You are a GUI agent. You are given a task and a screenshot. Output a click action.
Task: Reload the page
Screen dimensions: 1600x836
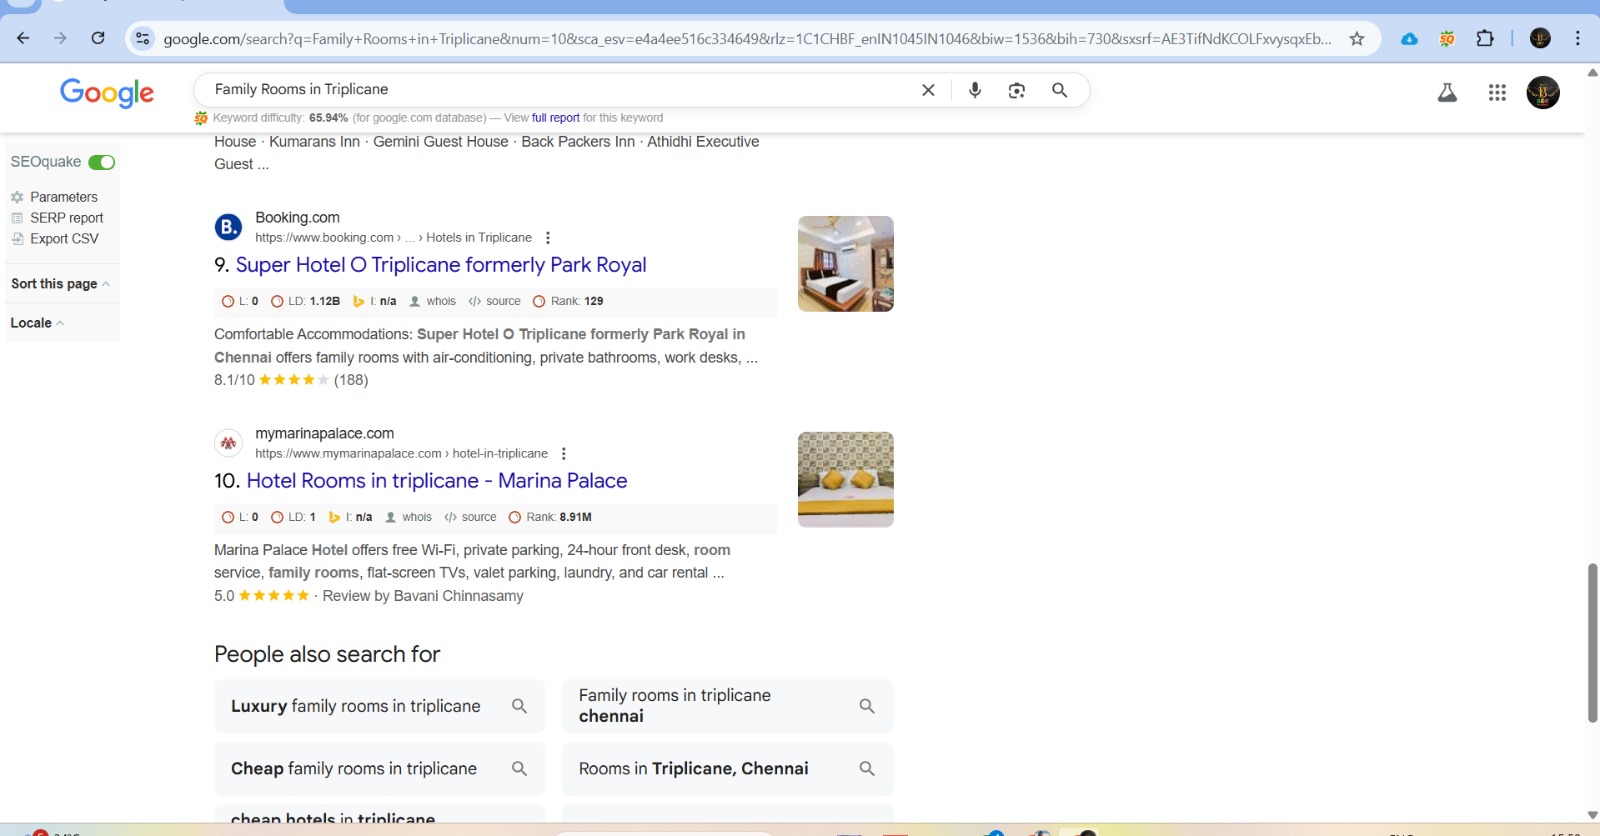click(98, 39)
